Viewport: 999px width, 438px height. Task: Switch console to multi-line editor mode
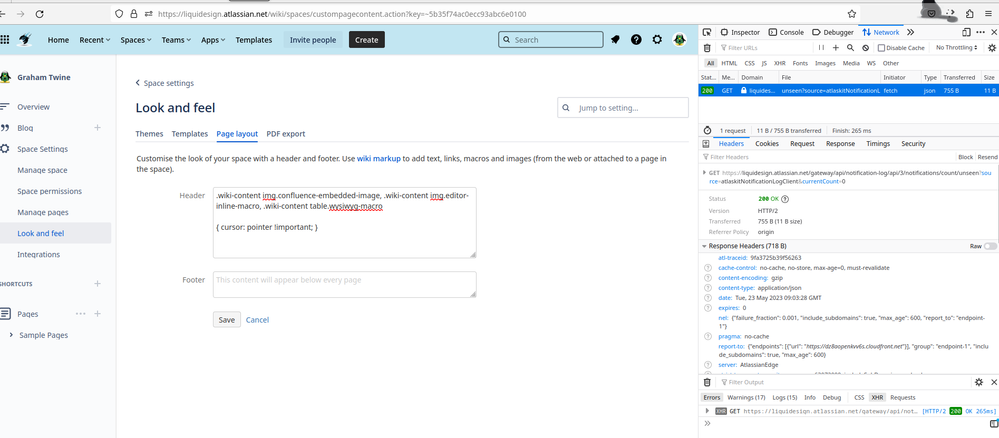coord(993,423)
